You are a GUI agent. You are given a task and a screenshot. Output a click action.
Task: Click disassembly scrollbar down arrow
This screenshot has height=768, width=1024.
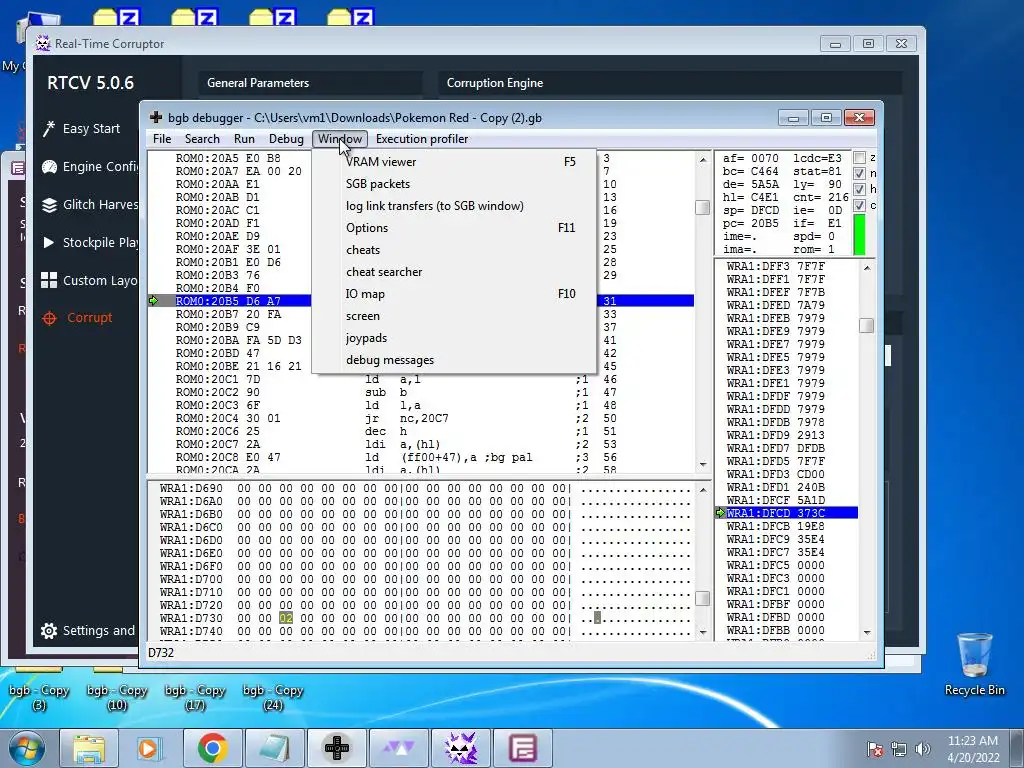(x=703, y=464)
